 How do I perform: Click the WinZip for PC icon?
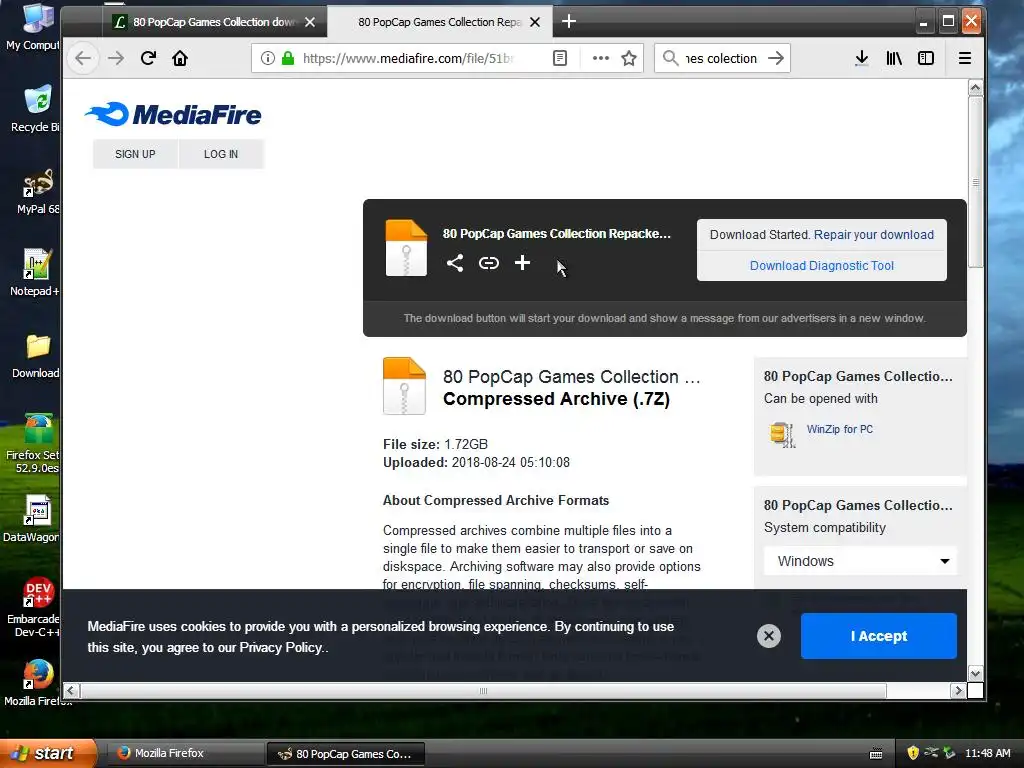(x=782, y=434)
